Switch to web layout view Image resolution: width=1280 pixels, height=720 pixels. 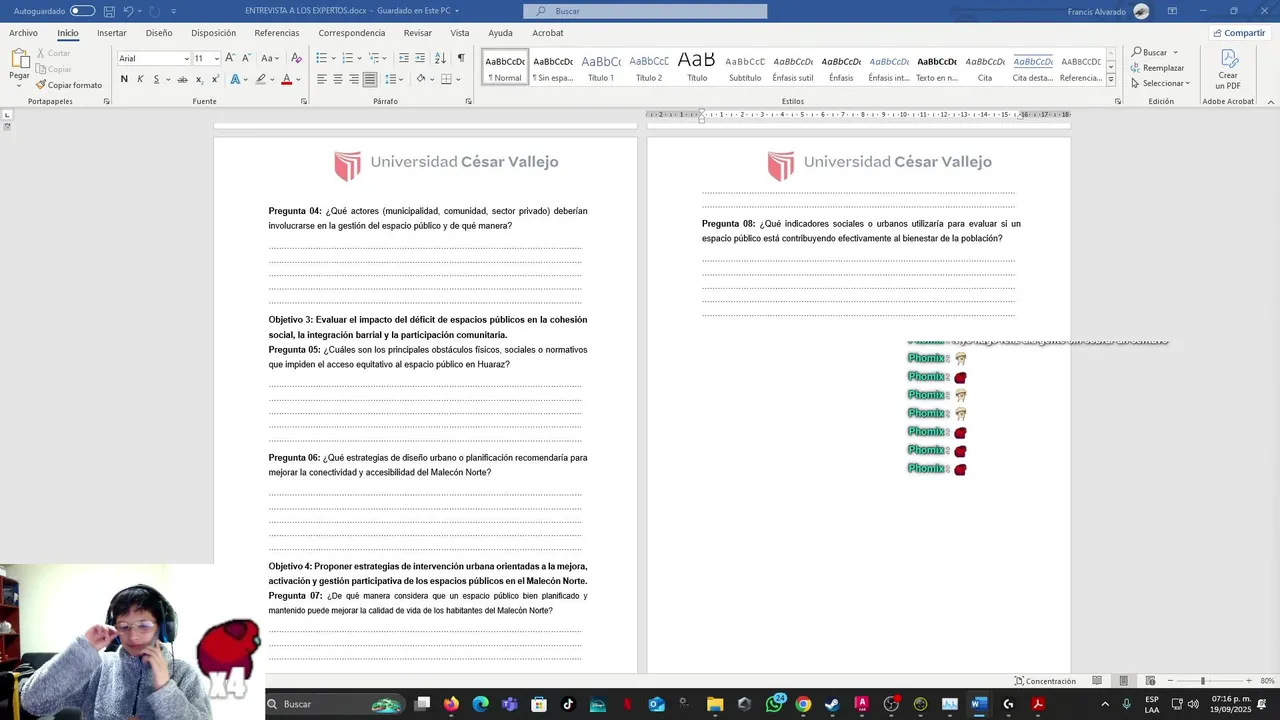click(x=1150, y=681)
